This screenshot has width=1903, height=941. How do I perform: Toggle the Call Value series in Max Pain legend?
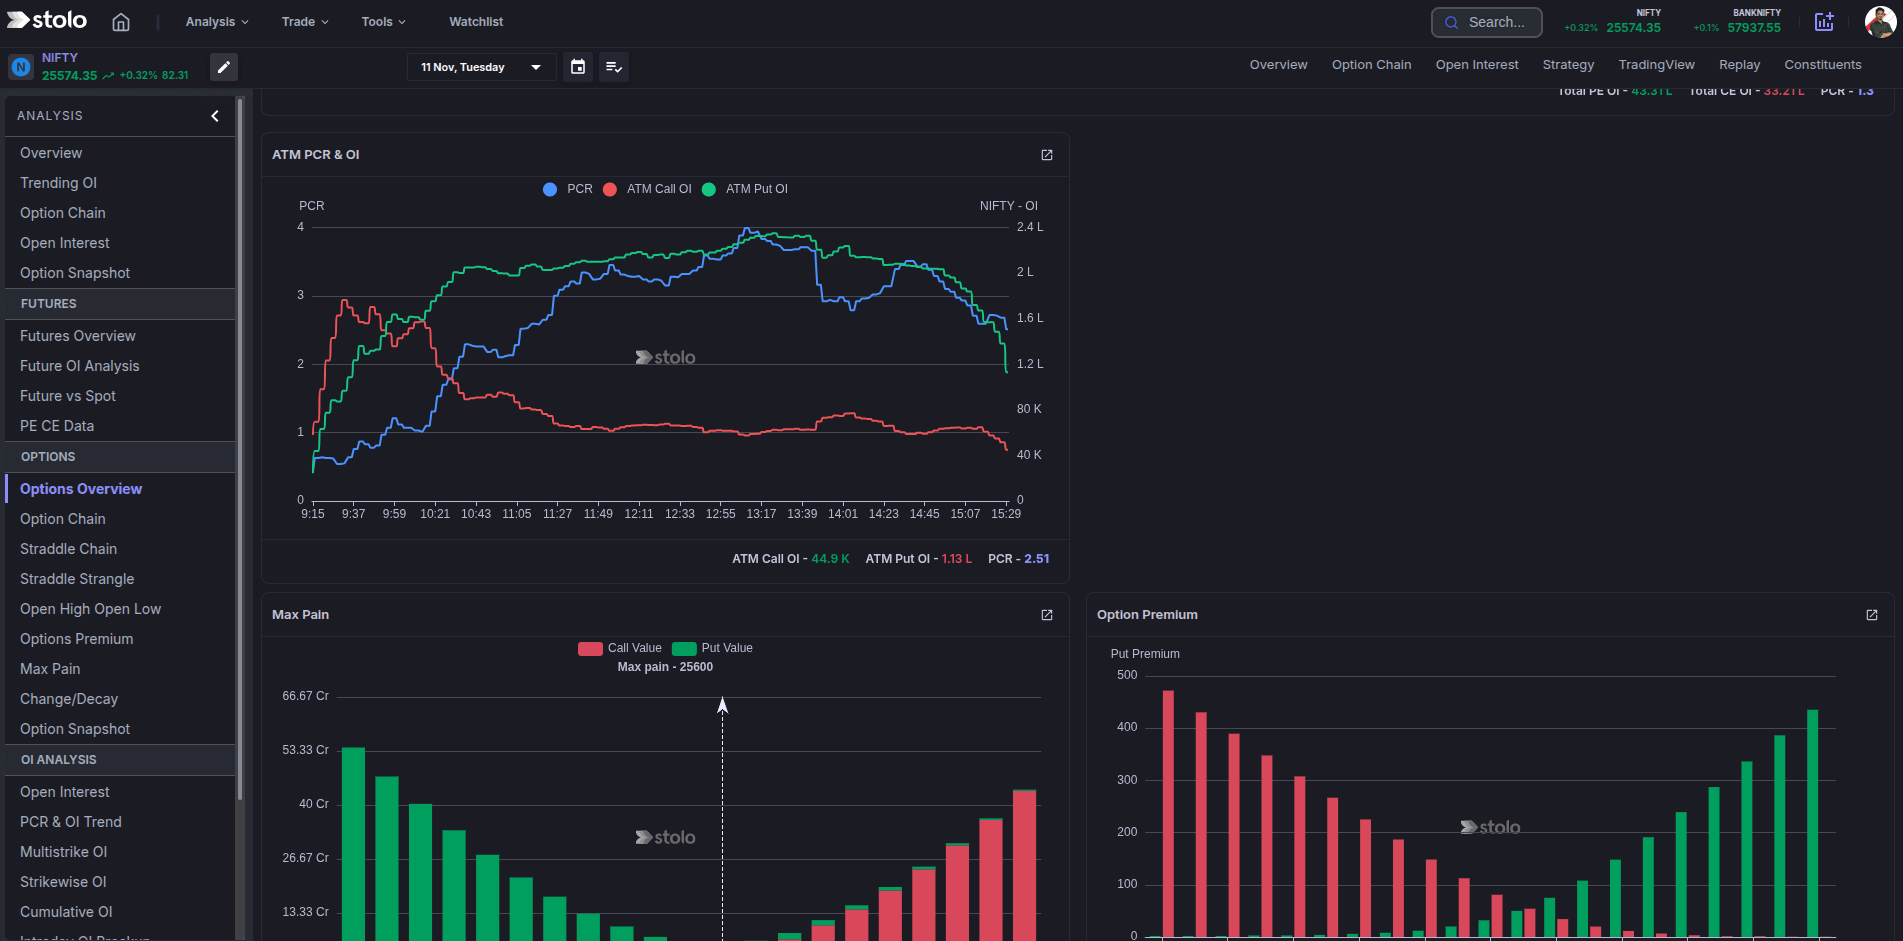pyautogui.click(x=620, y=648)
